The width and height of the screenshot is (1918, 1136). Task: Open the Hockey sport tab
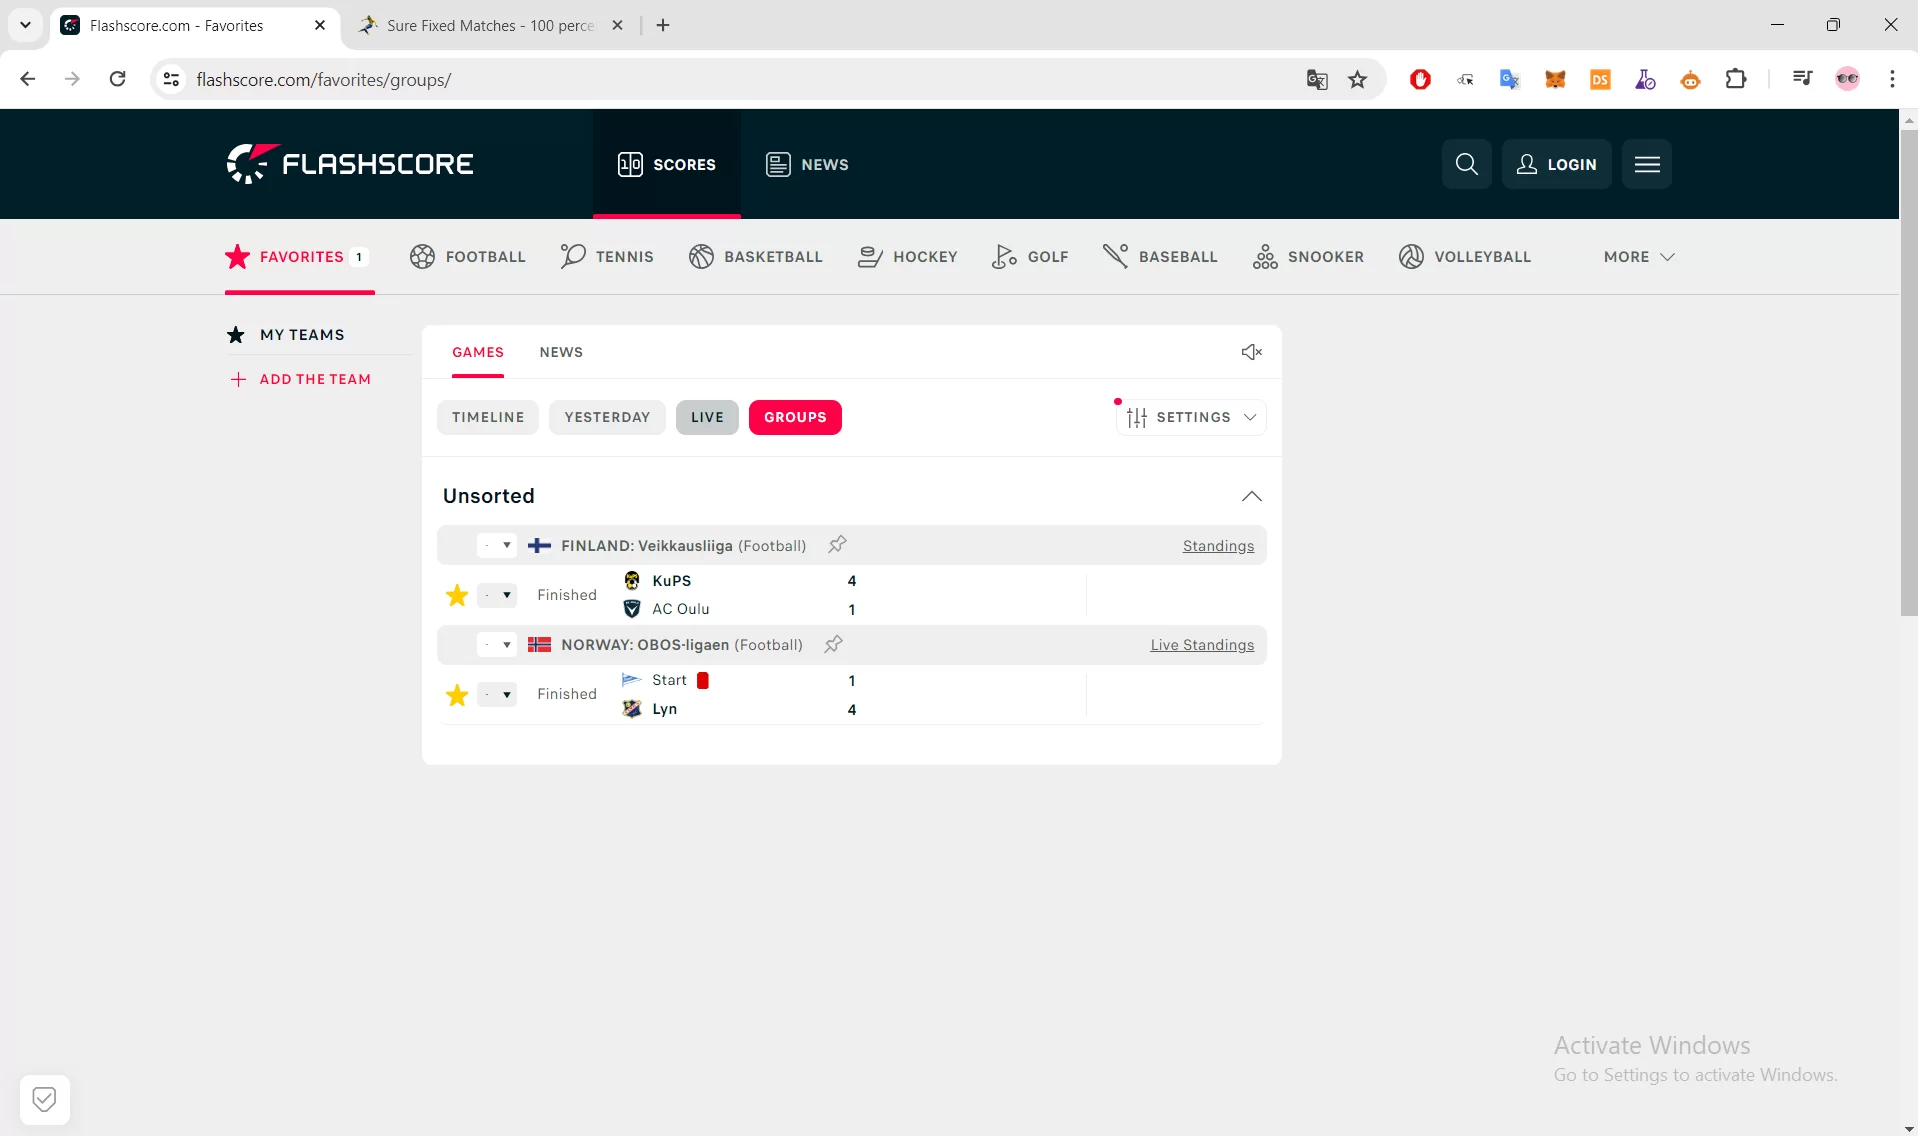tap(907, 257)
